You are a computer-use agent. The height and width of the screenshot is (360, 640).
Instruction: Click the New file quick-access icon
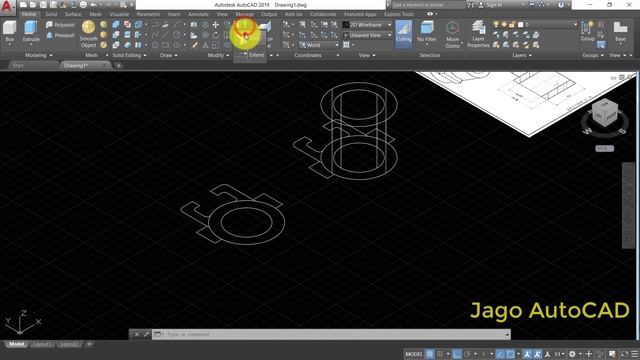[23, 5]
